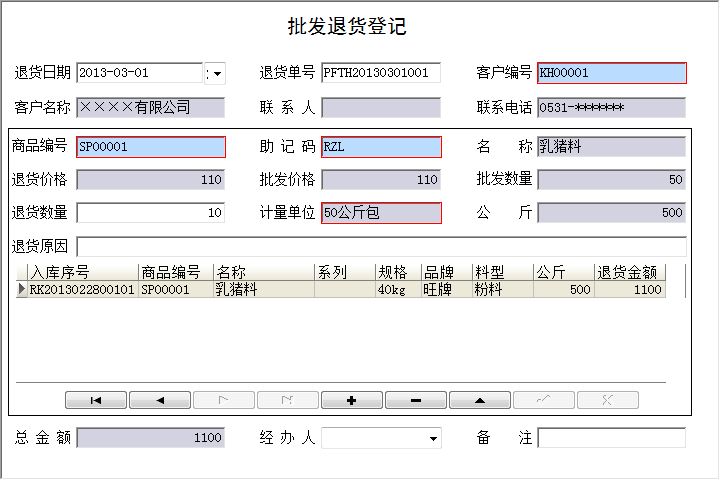
Task: Click the post checkmark navigator button
Action: [x=544, y=400]
